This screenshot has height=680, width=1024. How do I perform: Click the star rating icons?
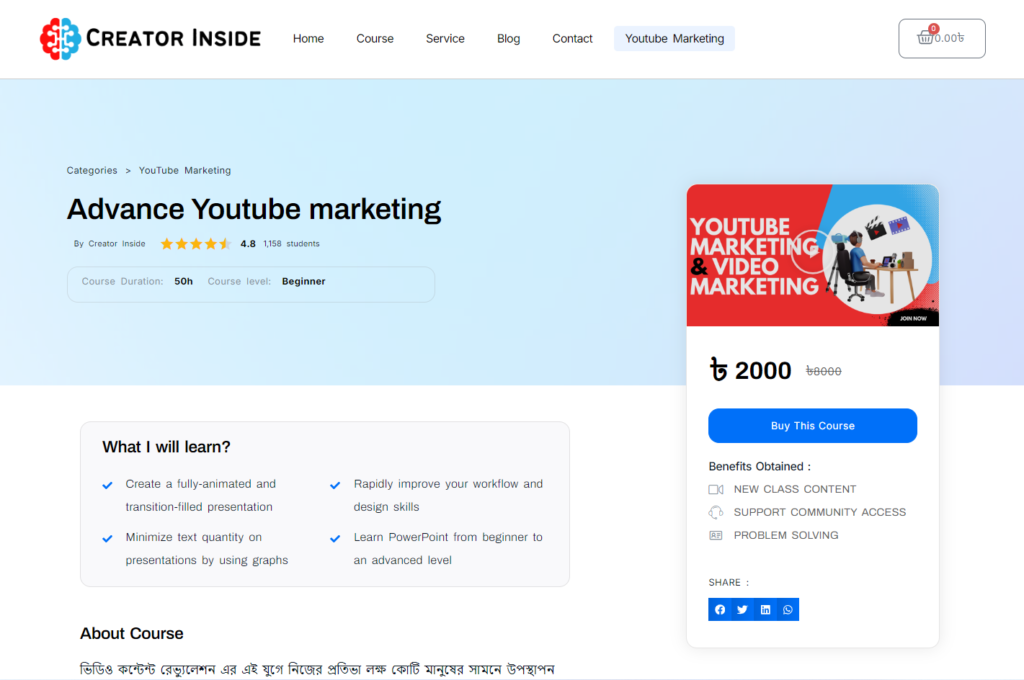click(x=195, y=243)
